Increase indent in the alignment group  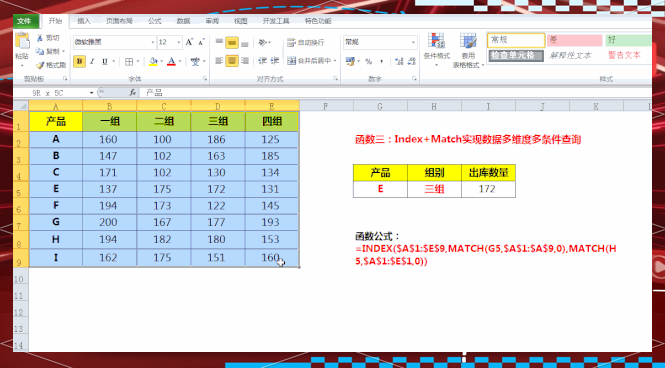pos(275,61)
